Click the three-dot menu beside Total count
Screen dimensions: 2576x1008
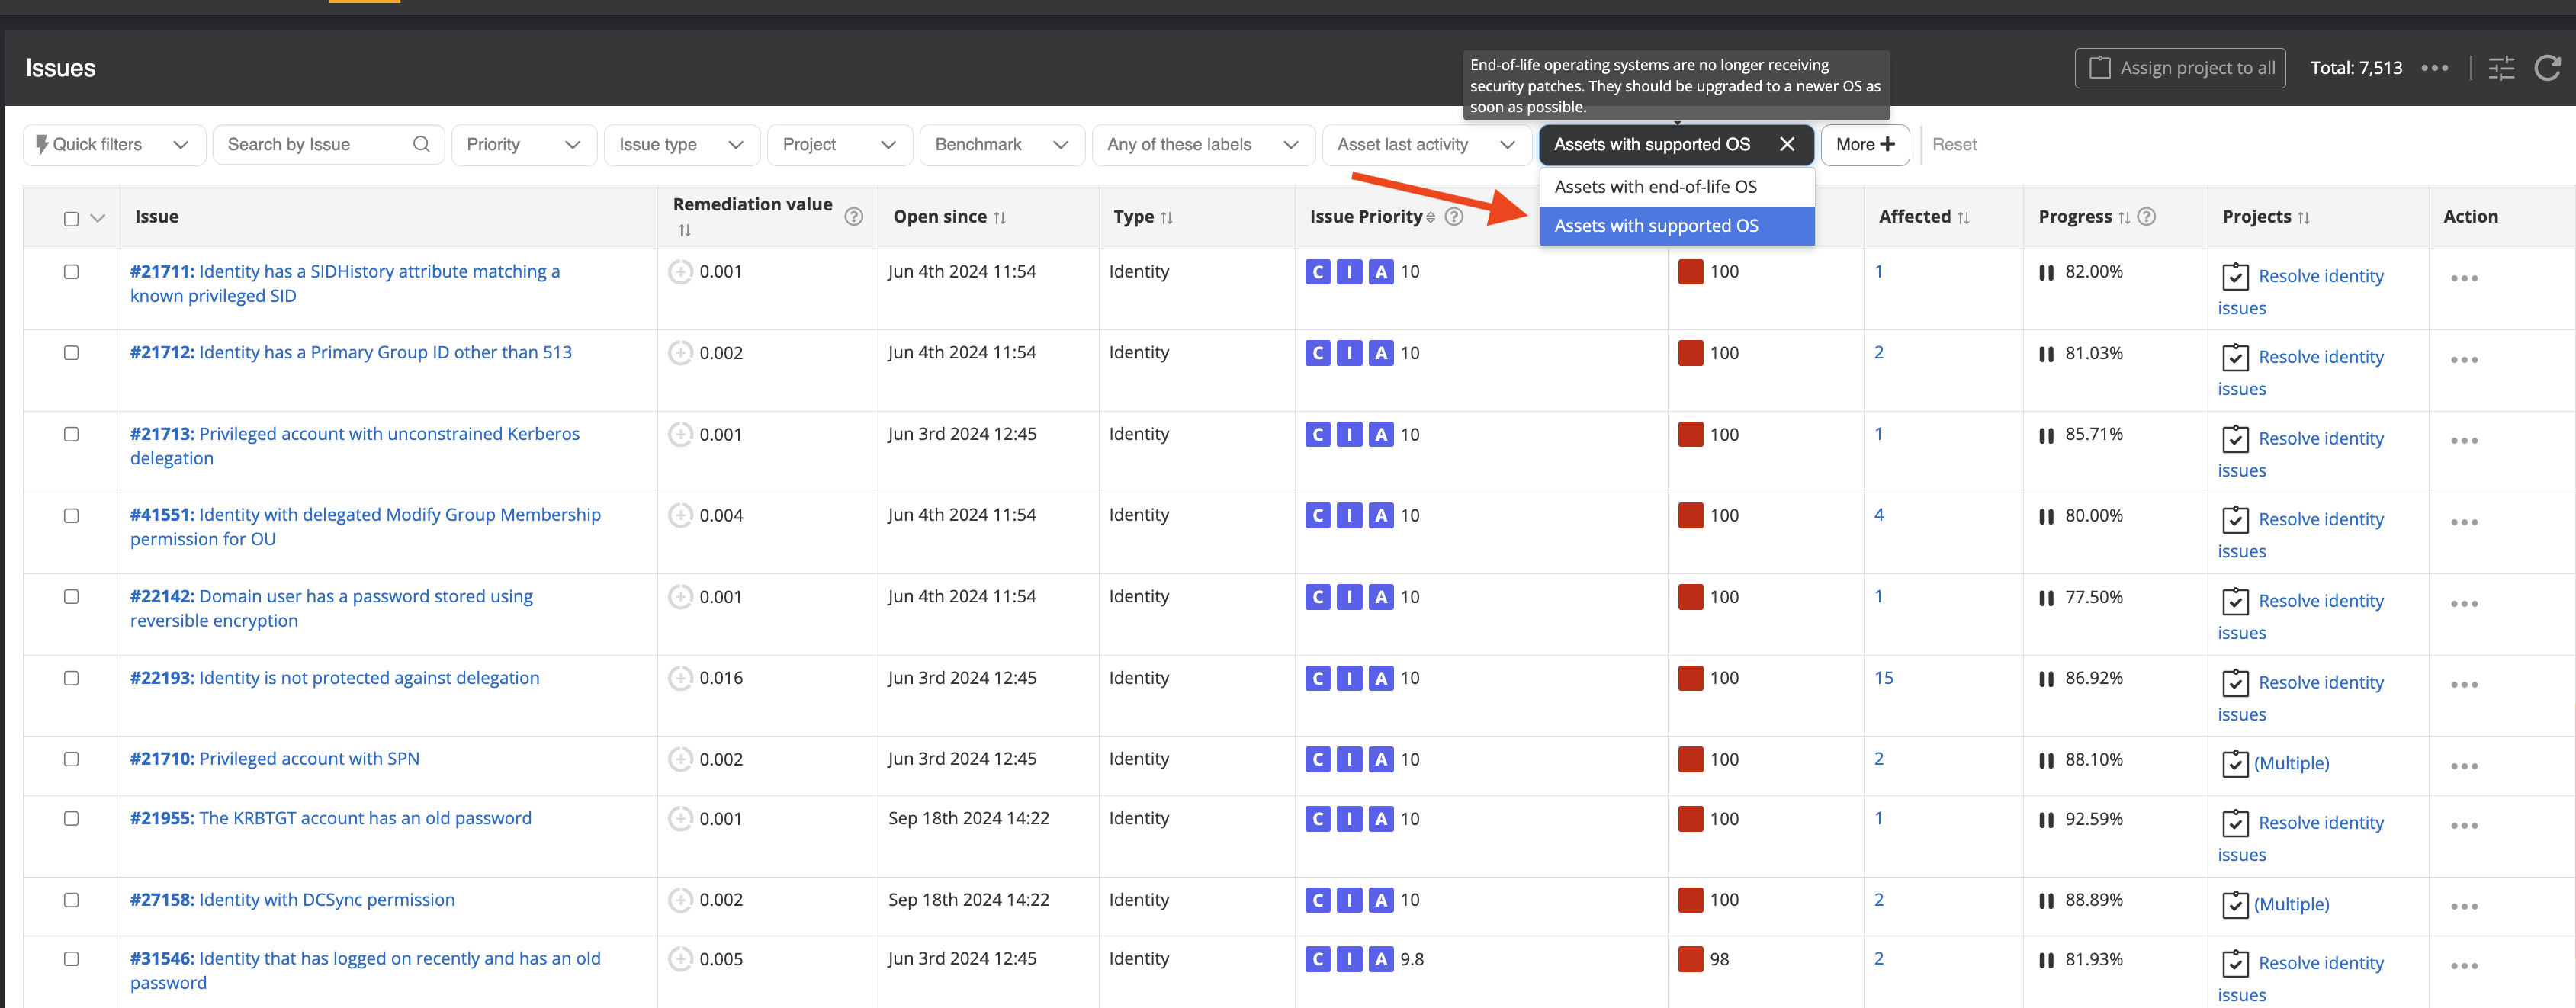(x=2434, y=68)
